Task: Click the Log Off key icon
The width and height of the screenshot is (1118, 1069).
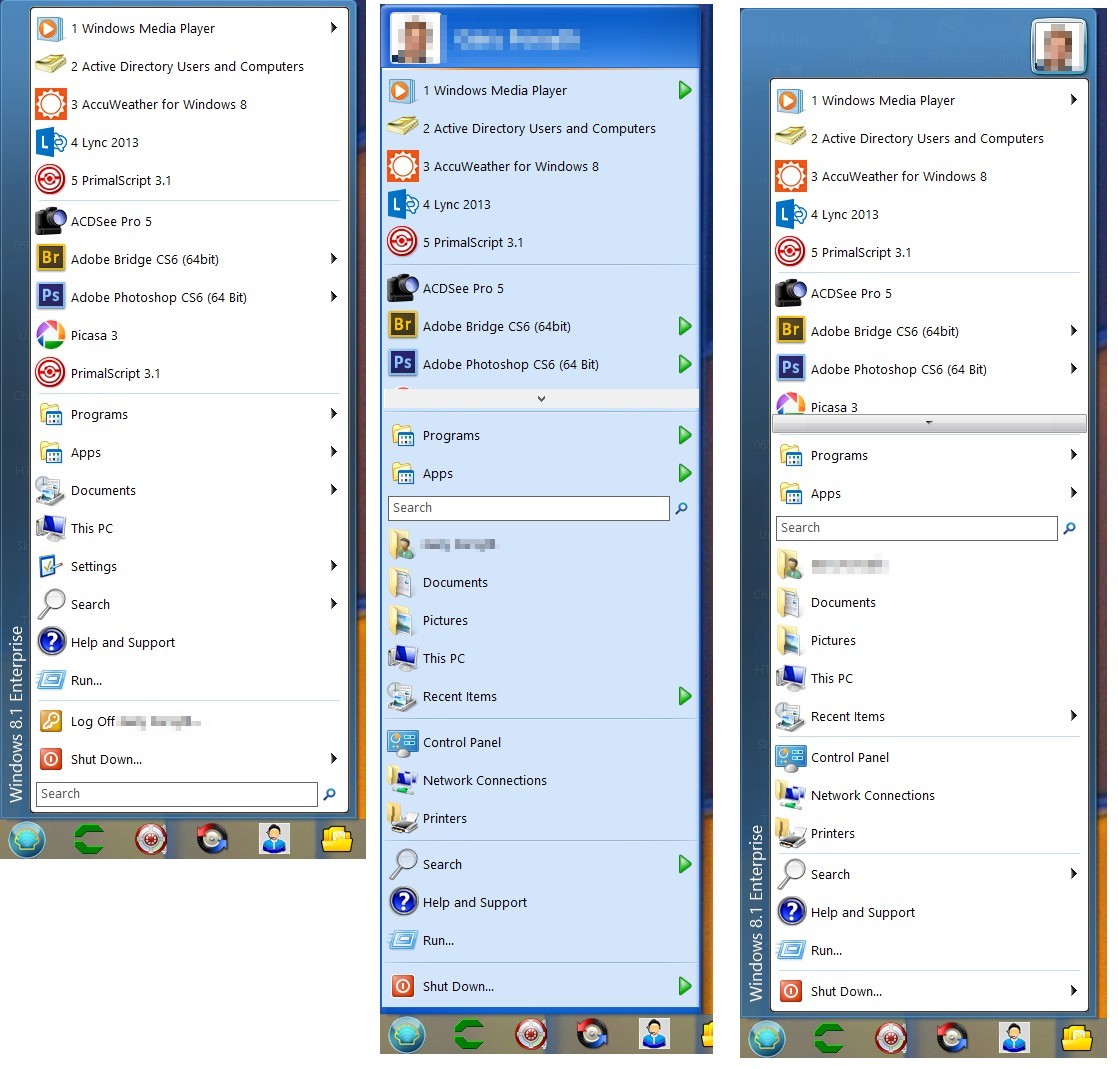Action: [x=50, y=722]
